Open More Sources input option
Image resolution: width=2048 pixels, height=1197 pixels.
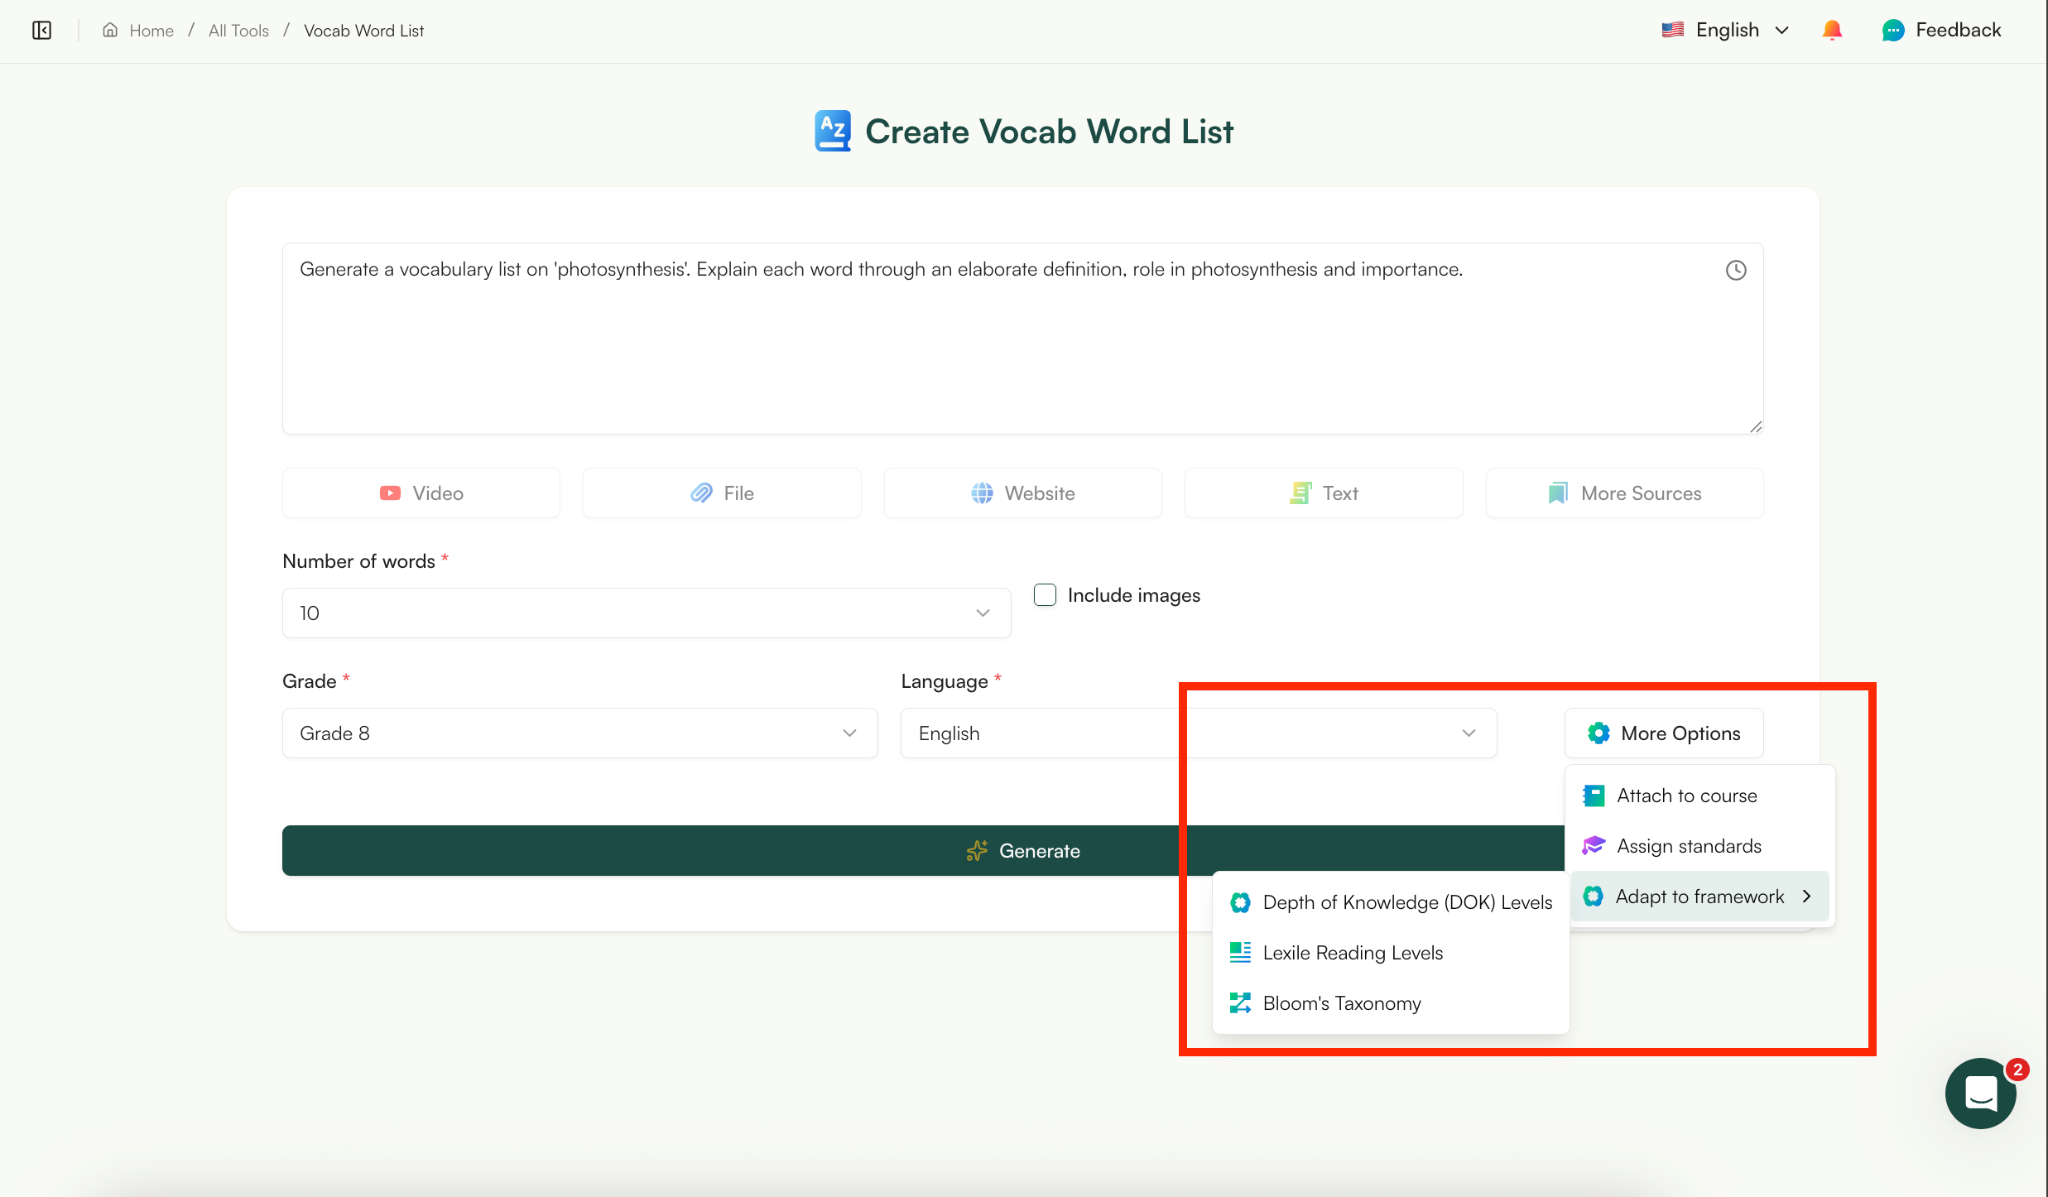click(1623, 492)
